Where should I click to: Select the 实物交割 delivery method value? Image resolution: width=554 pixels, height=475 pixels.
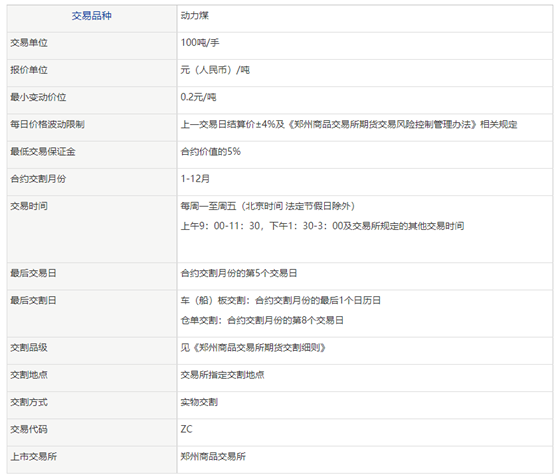pyautogui.click(x=199, y=402)
